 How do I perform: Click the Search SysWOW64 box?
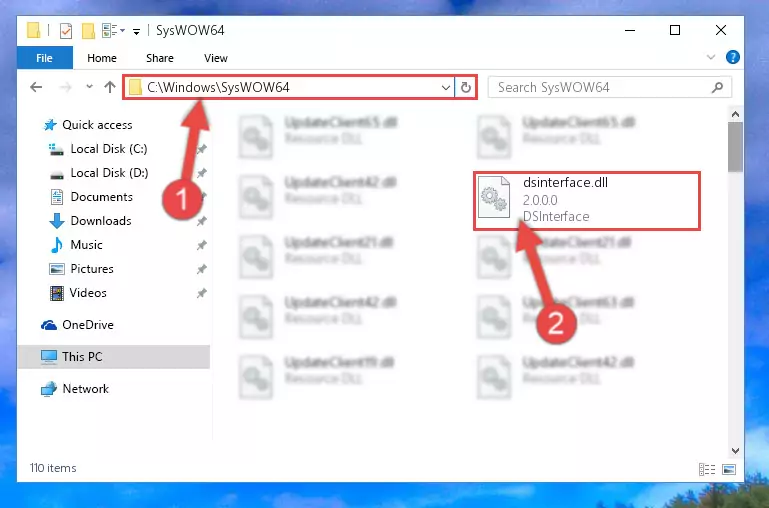tap(610, 88)
